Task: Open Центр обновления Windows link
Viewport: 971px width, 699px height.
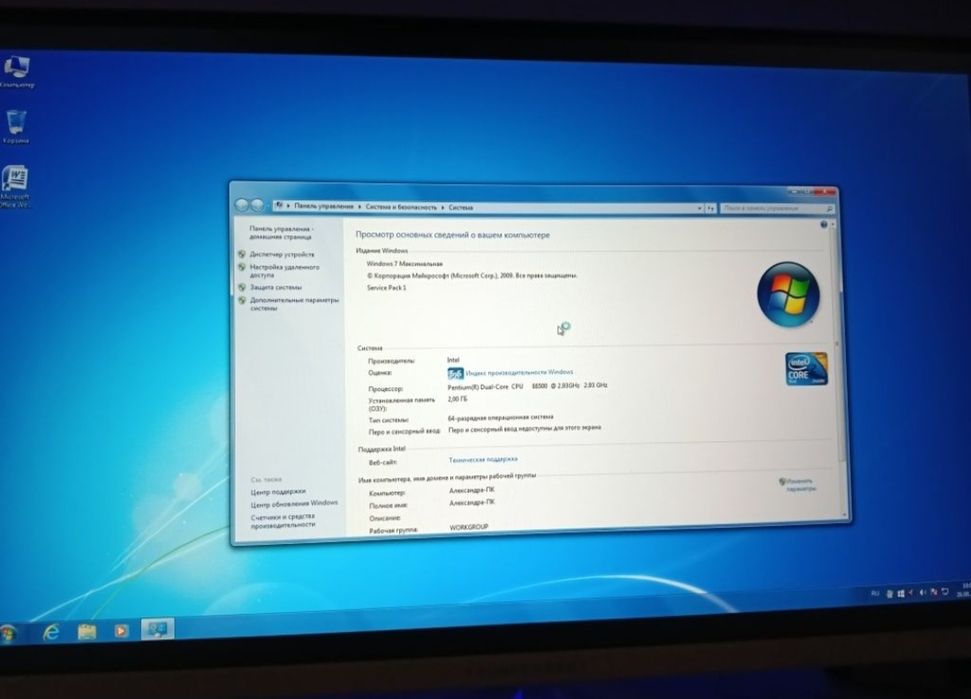Action: pyautogui.click(x=294, y=503)
